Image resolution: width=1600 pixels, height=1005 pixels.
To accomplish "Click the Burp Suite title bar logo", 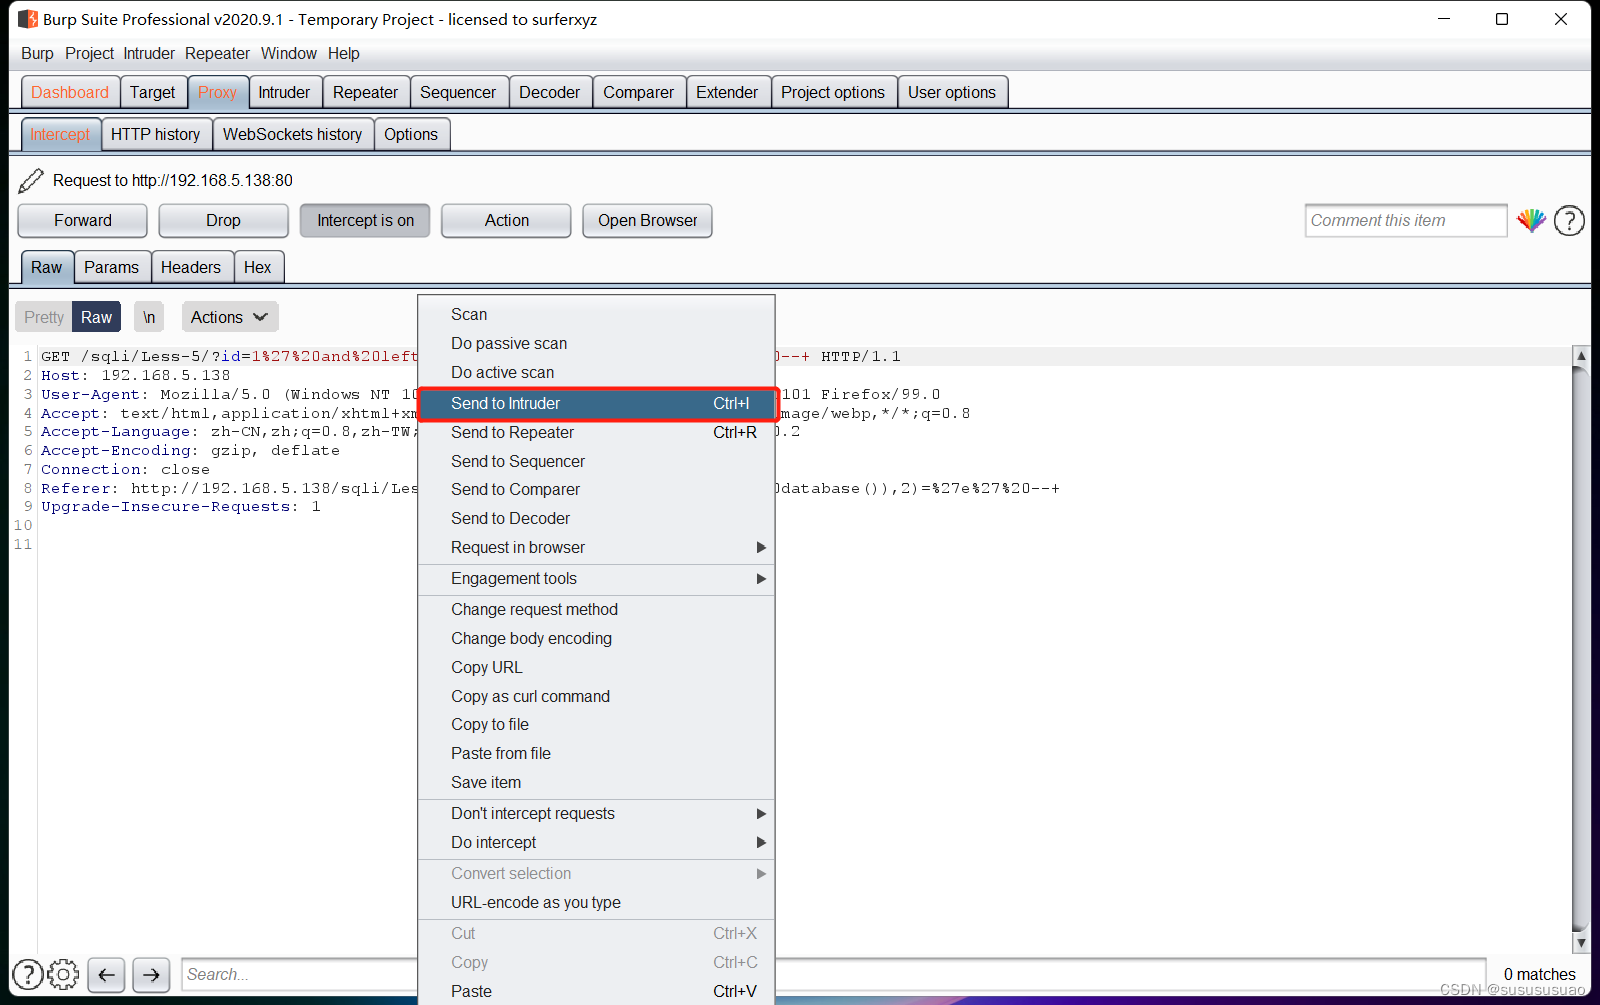I will (x=28, y=19).
